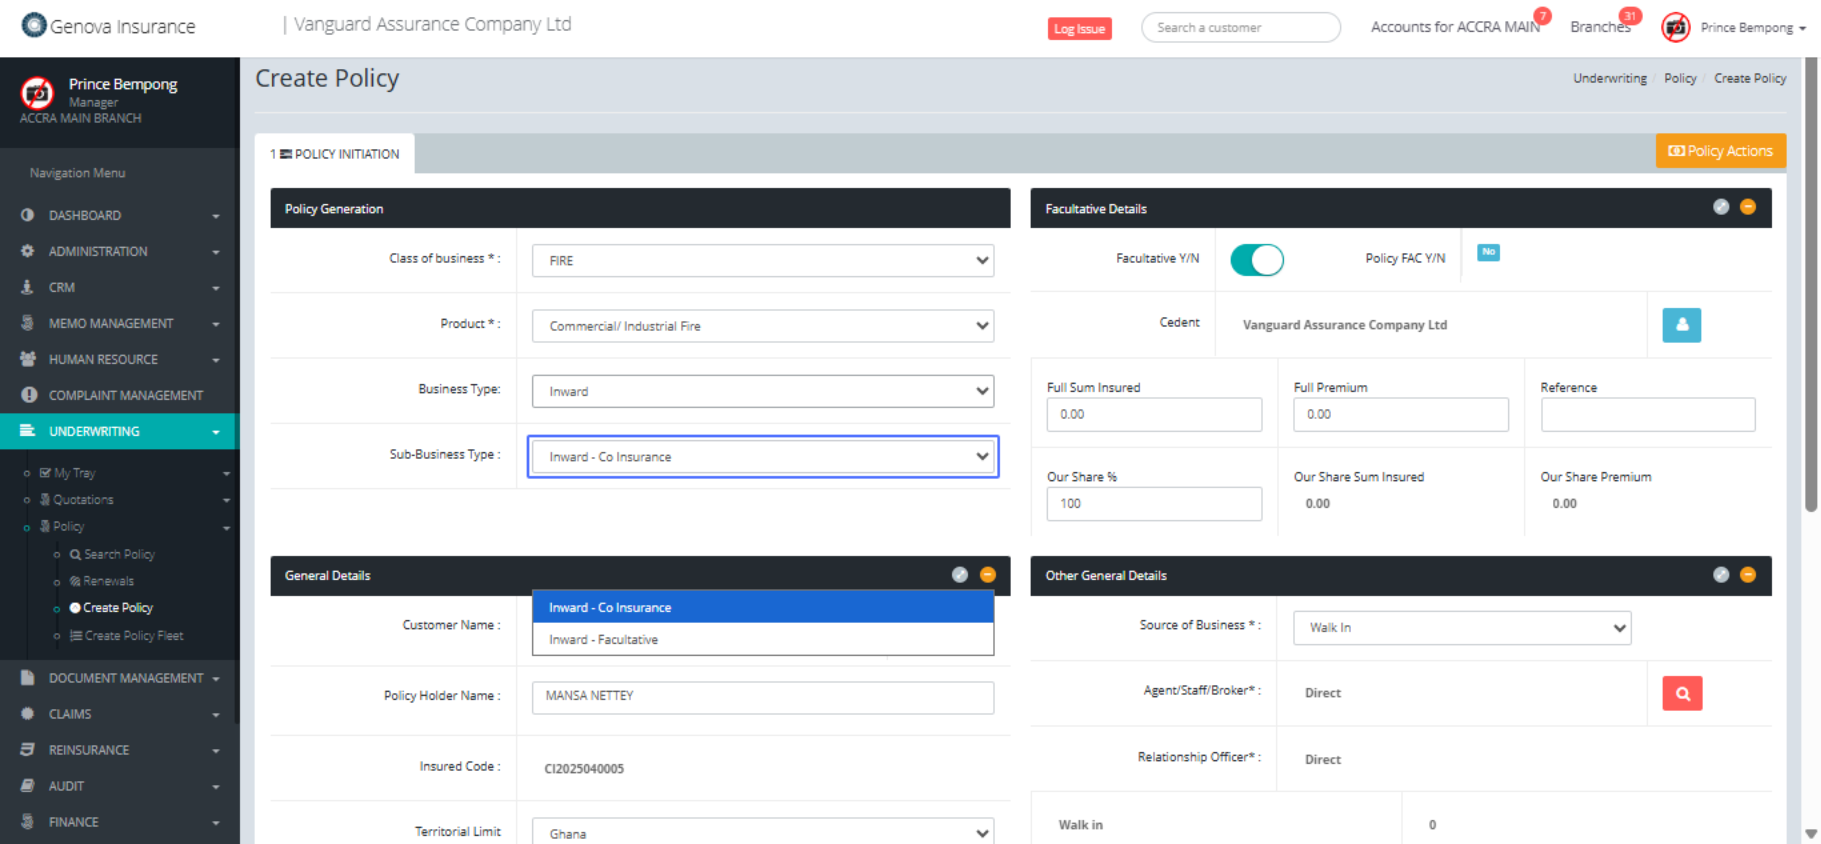1821x844 pixels.
Task: Click the Policy Actions button
Action: click(1720, 151)
